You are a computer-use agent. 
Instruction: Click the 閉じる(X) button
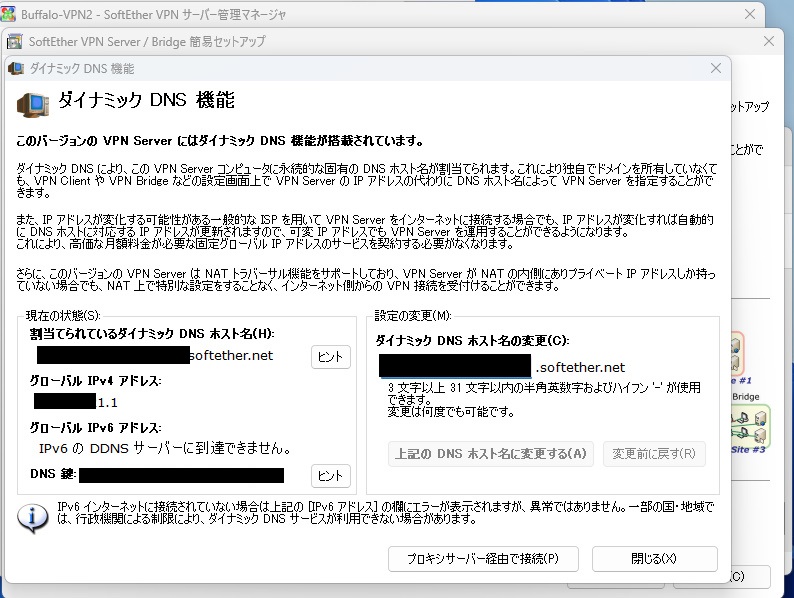point(654,559)
